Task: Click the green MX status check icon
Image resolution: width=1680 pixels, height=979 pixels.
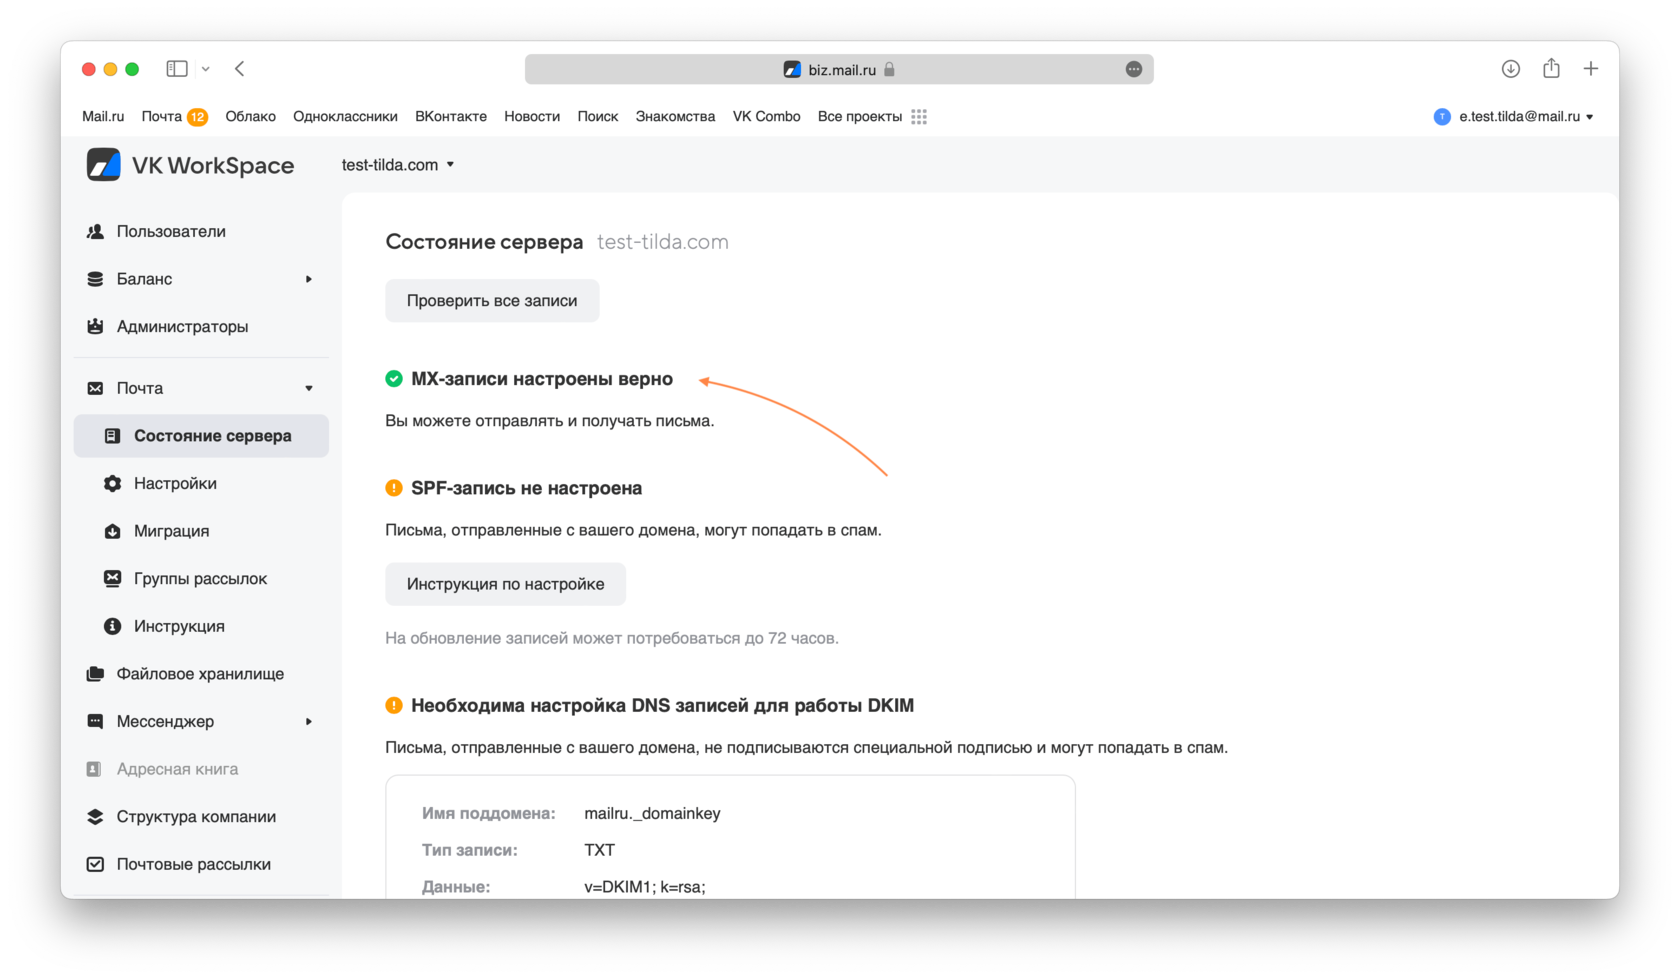Action: [394, 379]
